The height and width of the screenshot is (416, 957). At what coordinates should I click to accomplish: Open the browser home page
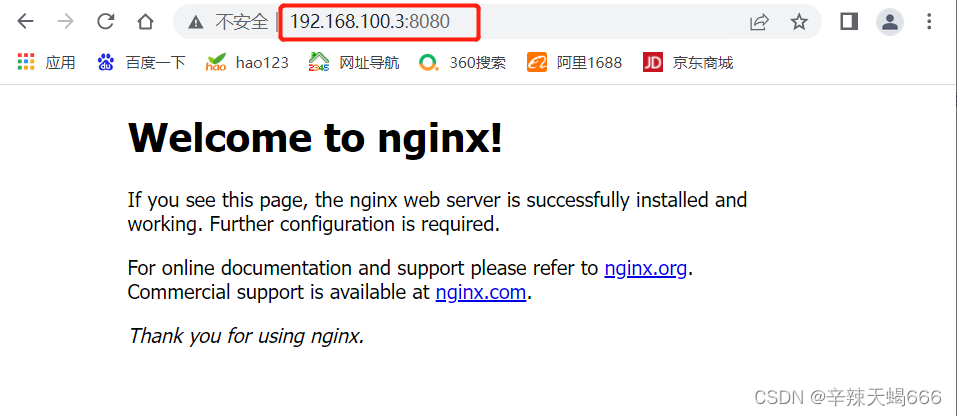point(145,22)
